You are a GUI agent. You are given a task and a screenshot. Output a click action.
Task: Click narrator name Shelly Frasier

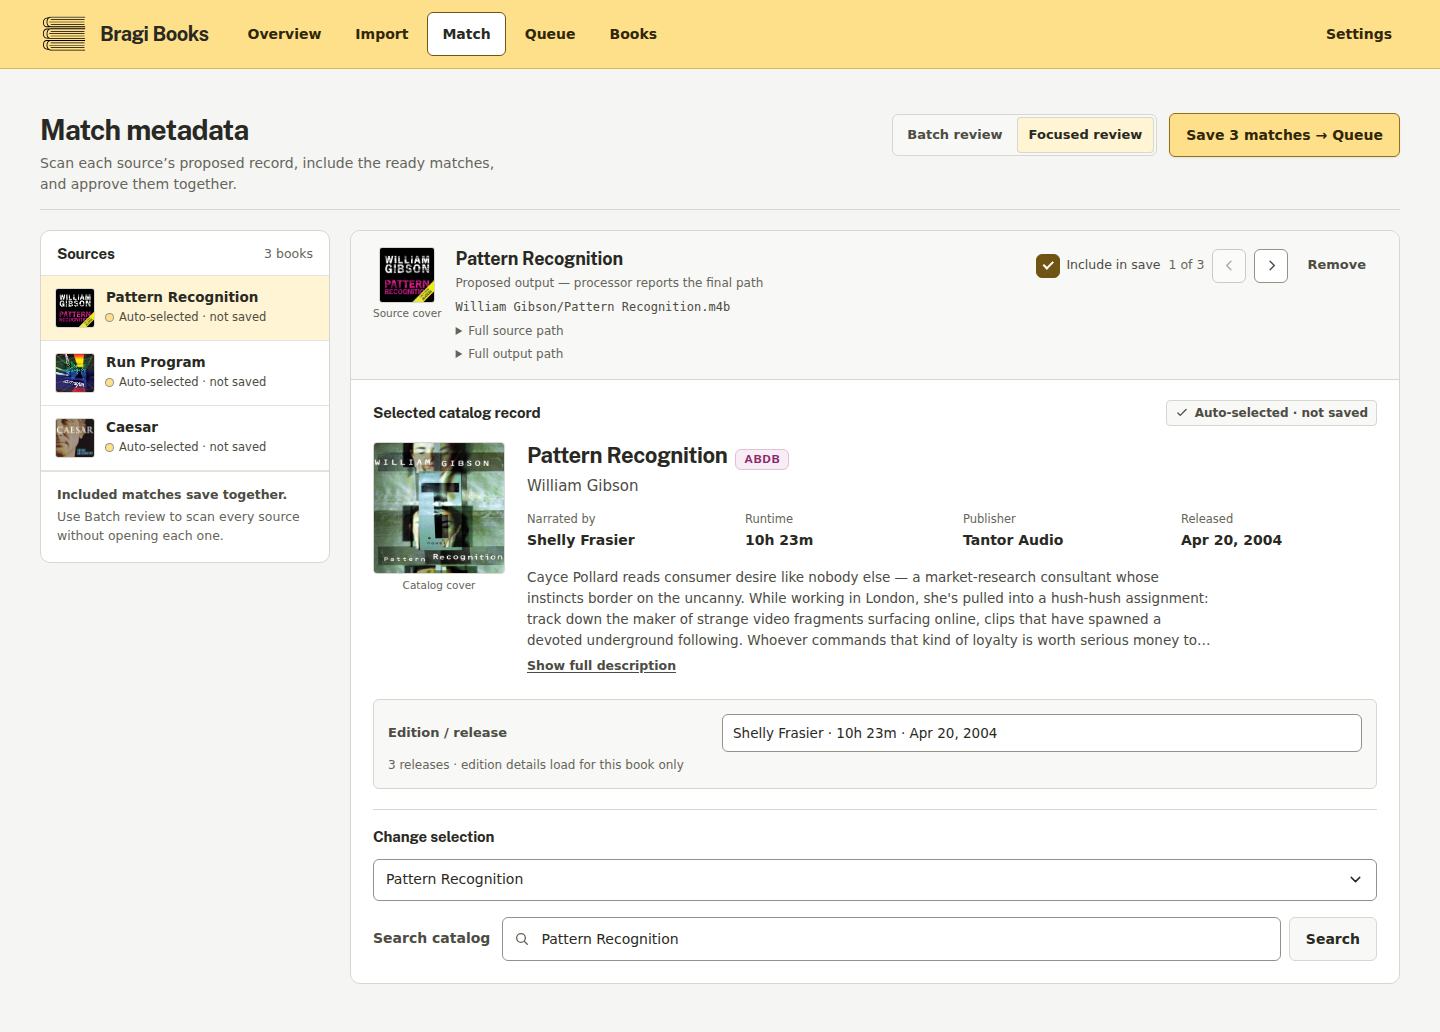(581, 540)
